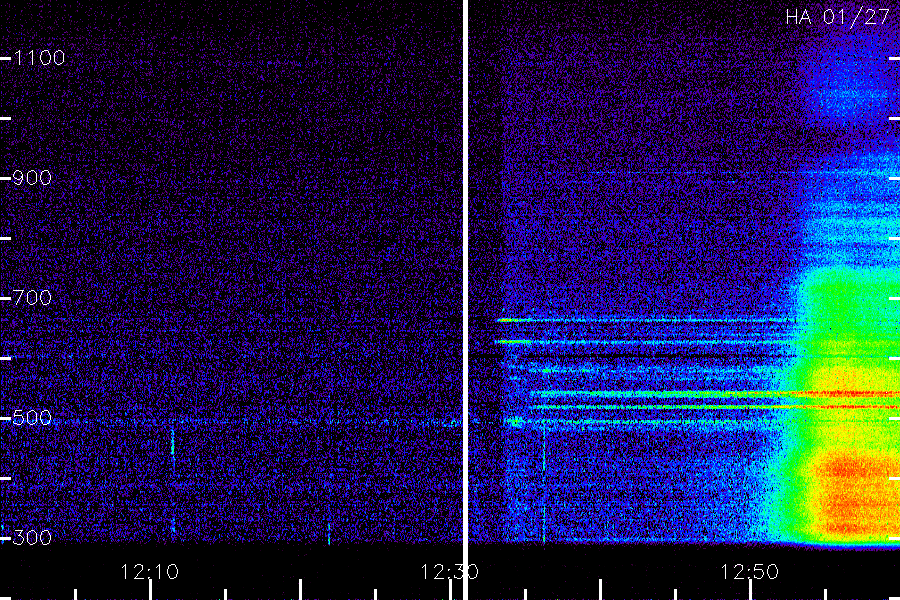Click the 12:10 time axis label
The height and width of the screenshot is (600, 900).
pyautogui.click(x=149, y=572)
